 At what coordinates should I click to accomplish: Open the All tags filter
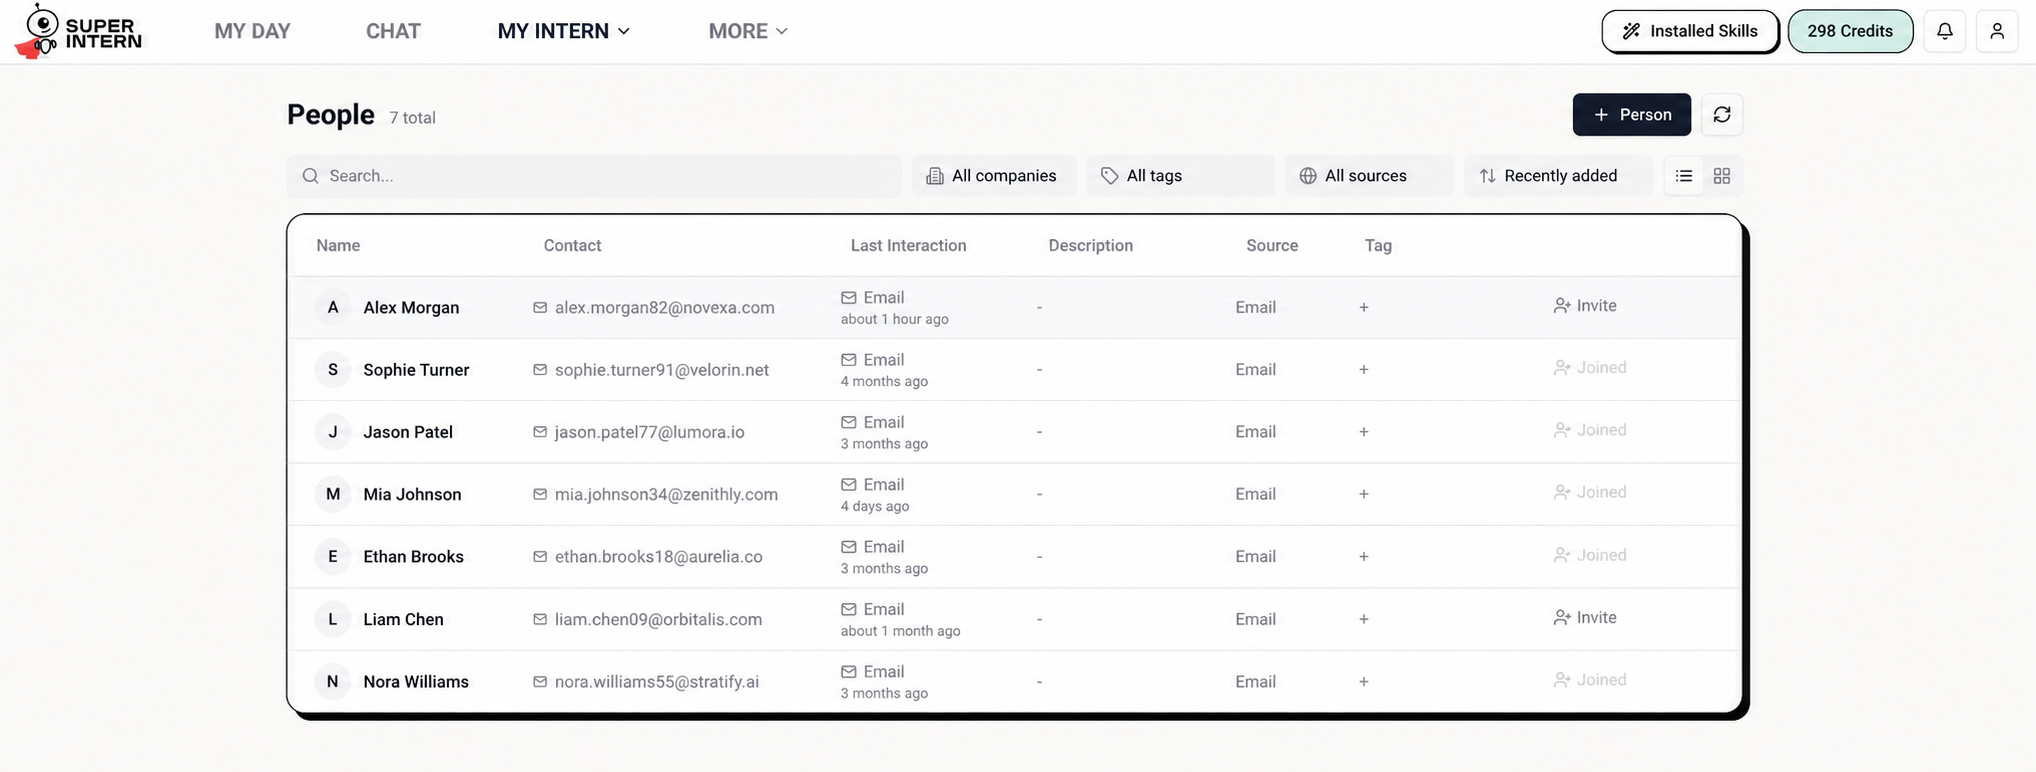point(1180,176)
